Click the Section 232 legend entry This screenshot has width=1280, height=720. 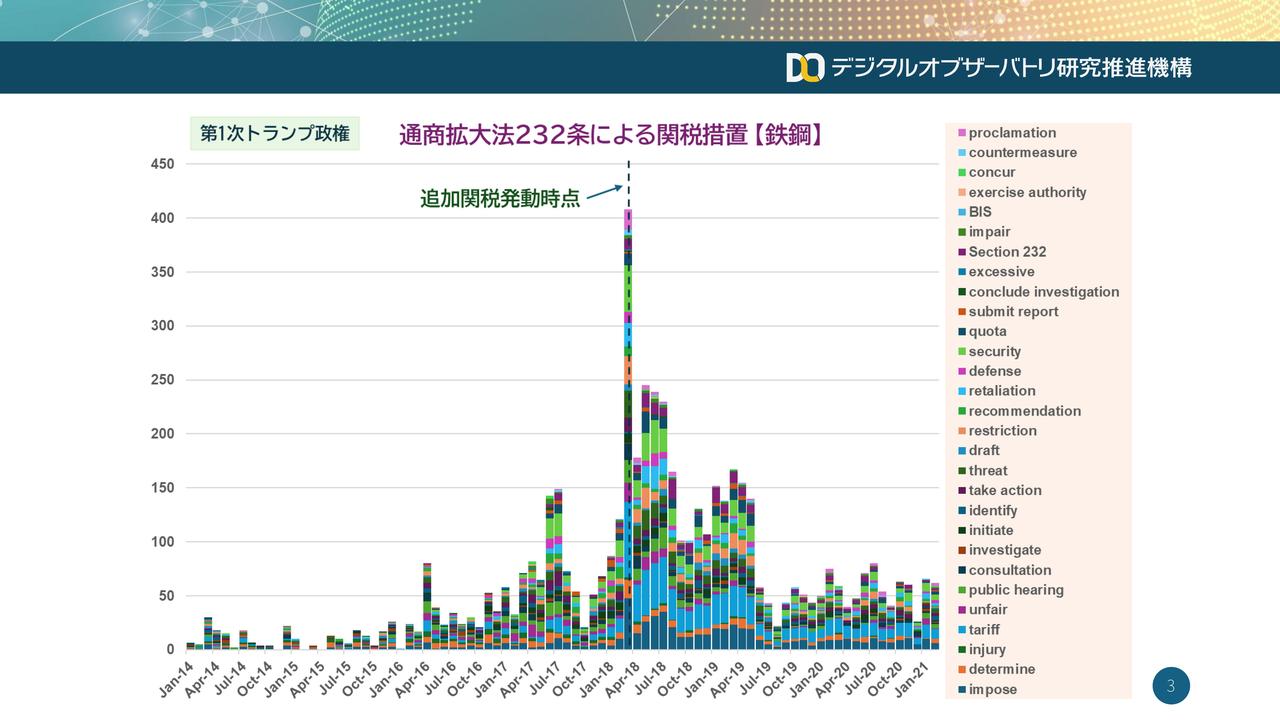point(1007,252)
